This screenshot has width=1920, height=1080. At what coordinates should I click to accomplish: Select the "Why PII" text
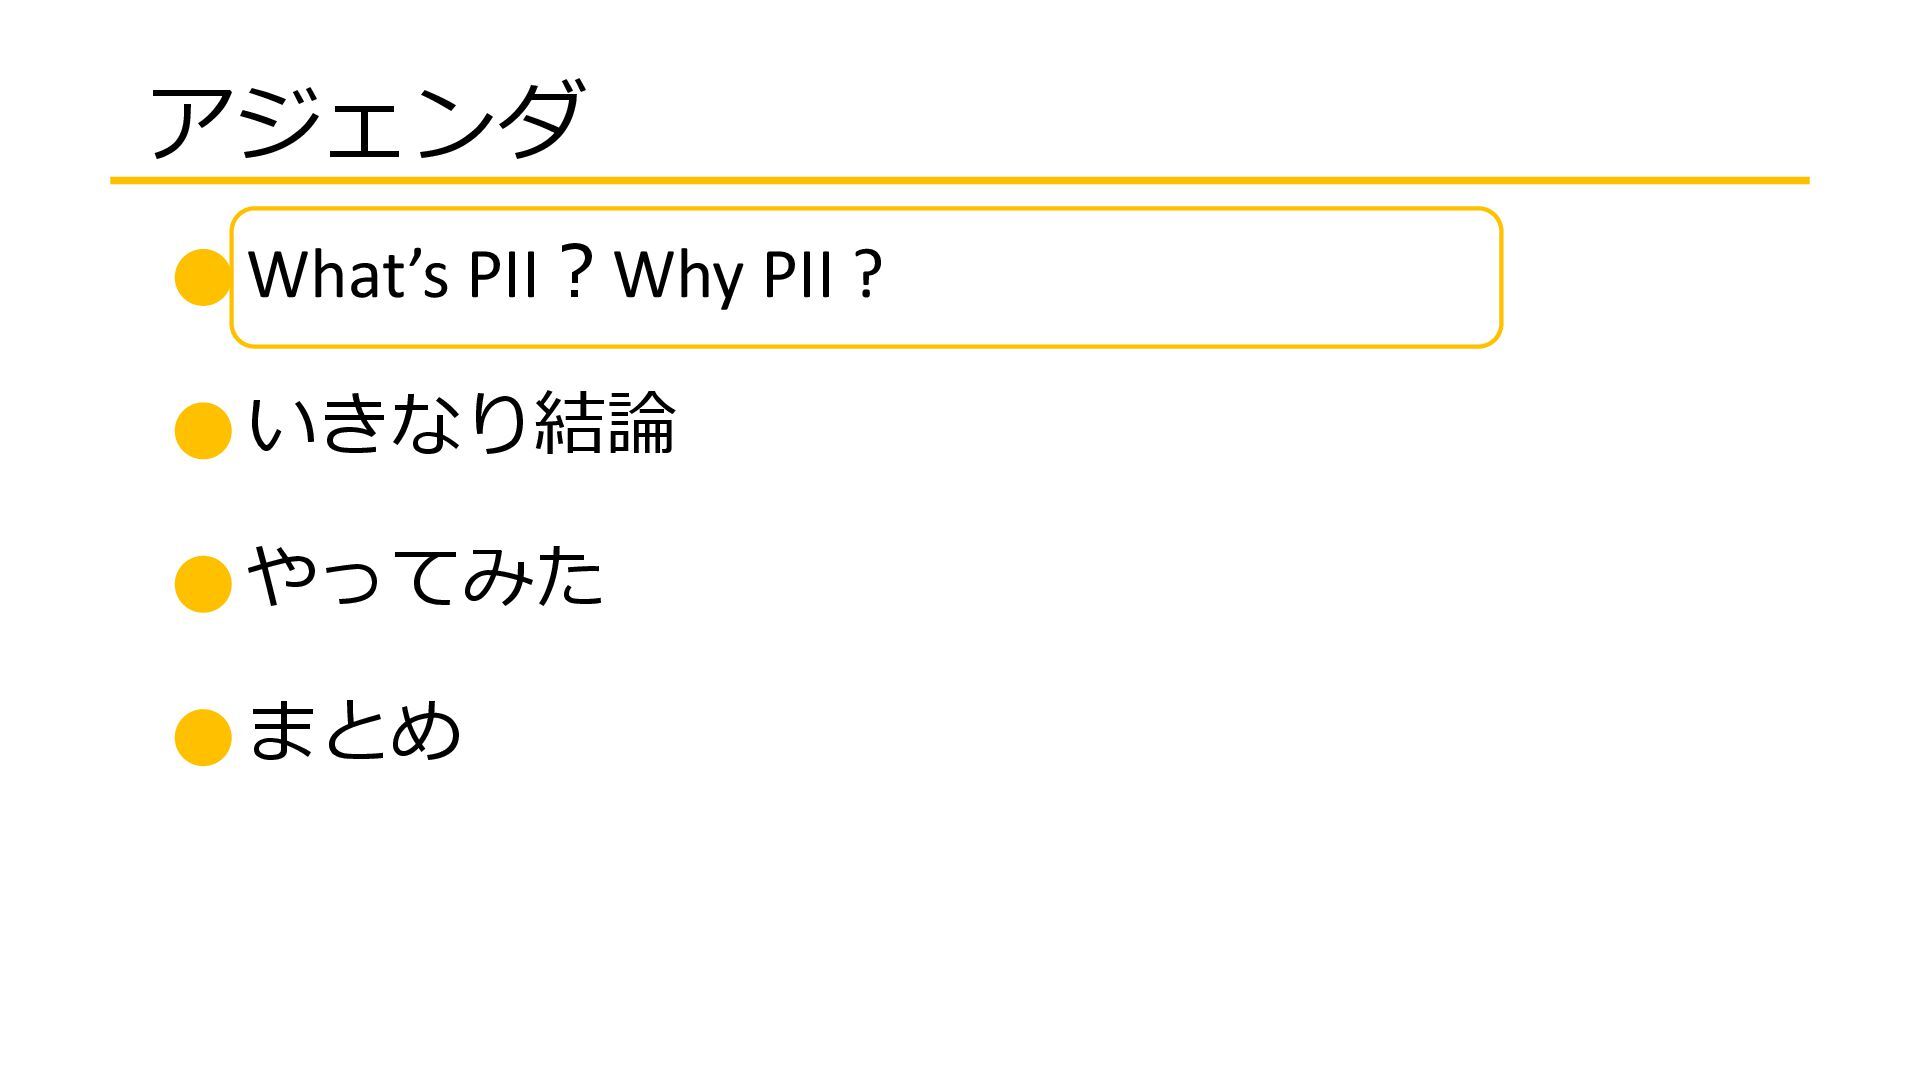pos(724,275)
